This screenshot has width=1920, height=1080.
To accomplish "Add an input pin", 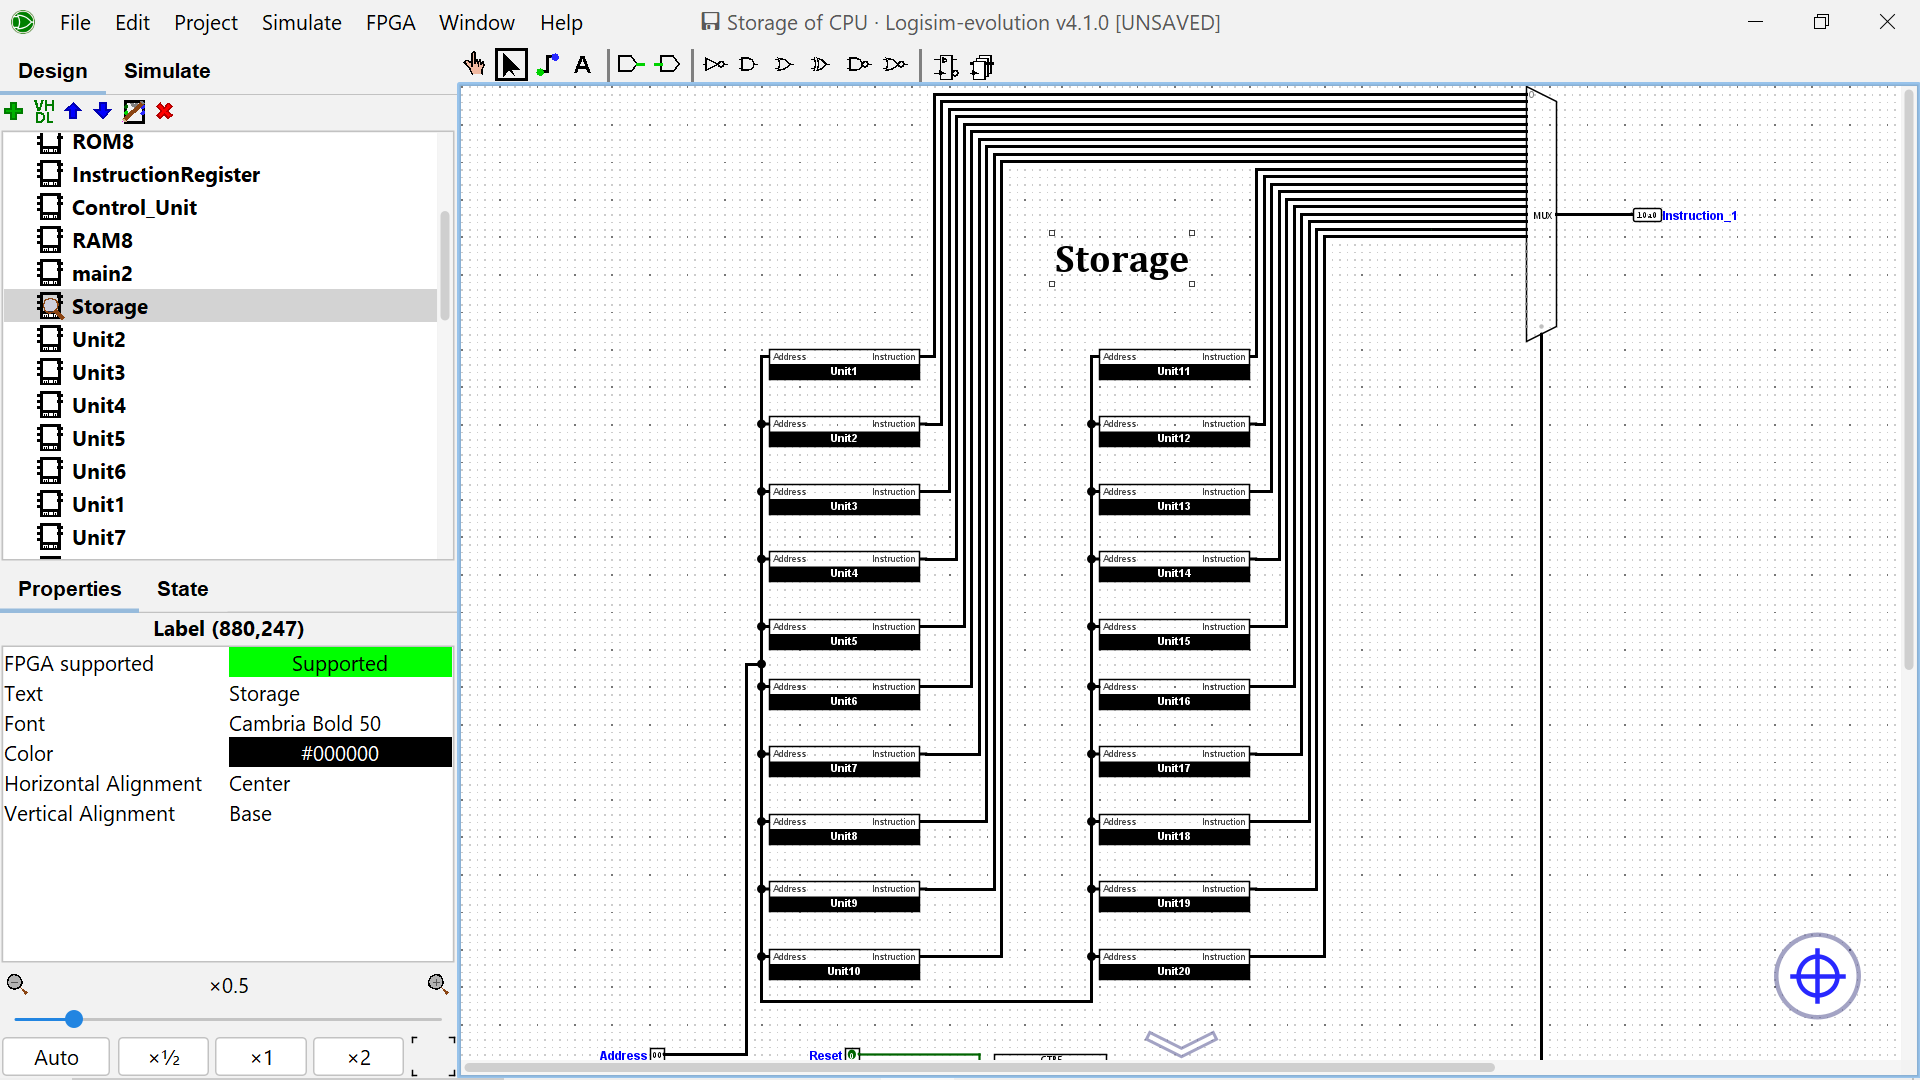I will click(x=631, y=65).
